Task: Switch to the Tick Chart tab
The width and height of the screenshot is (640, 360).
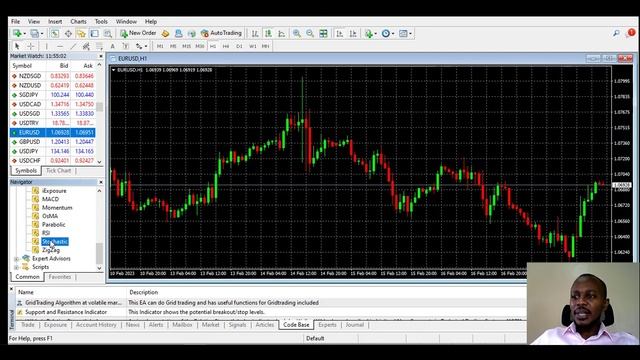Action: coord(58,171)
